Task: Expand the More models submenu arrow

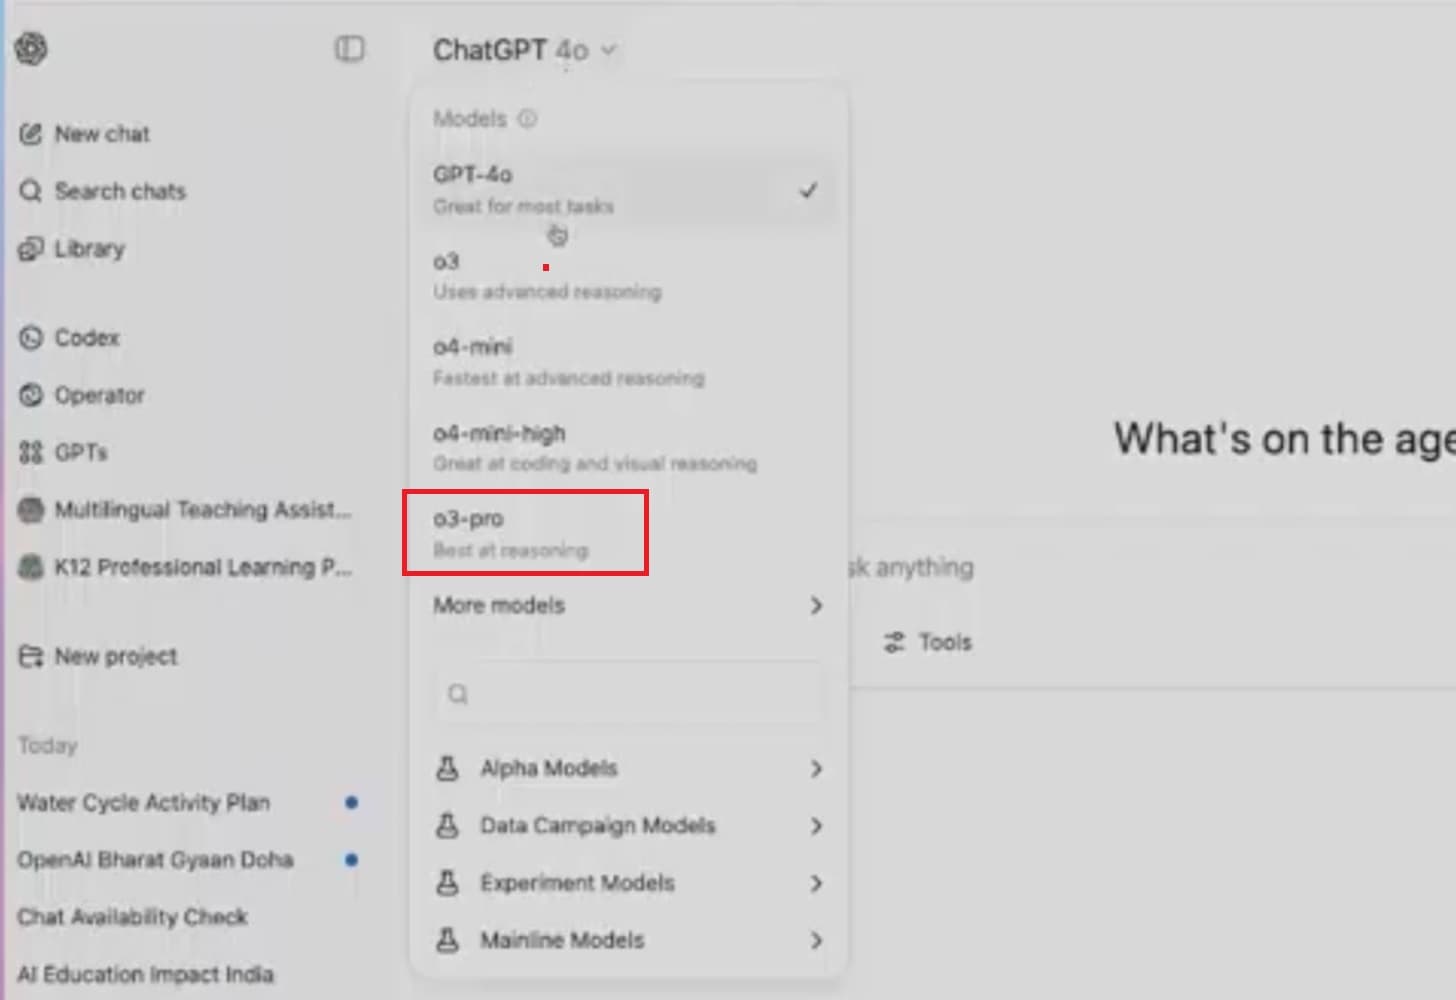Action: click(x=816, y=605)
